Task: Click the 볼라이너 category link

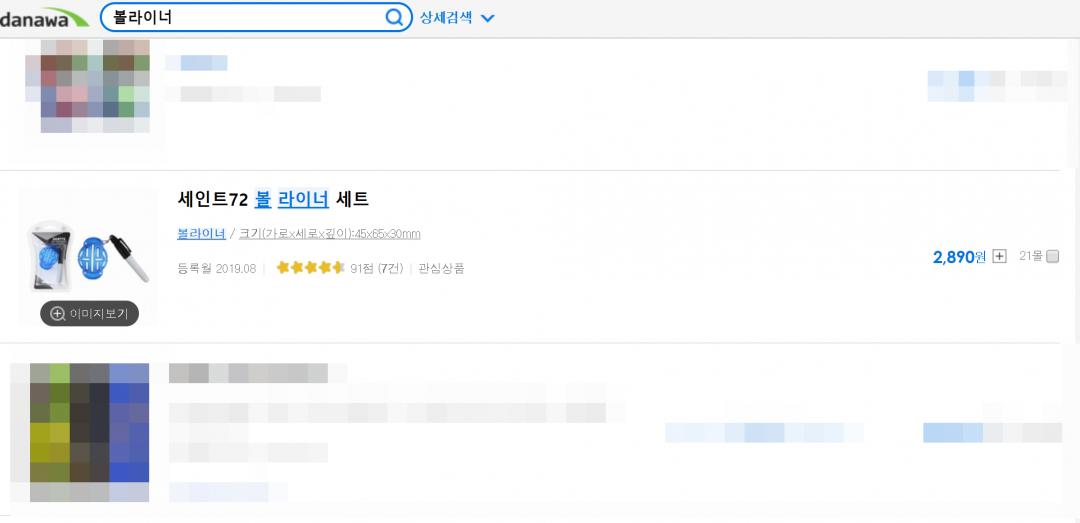Action: click(x=201, y=234)
